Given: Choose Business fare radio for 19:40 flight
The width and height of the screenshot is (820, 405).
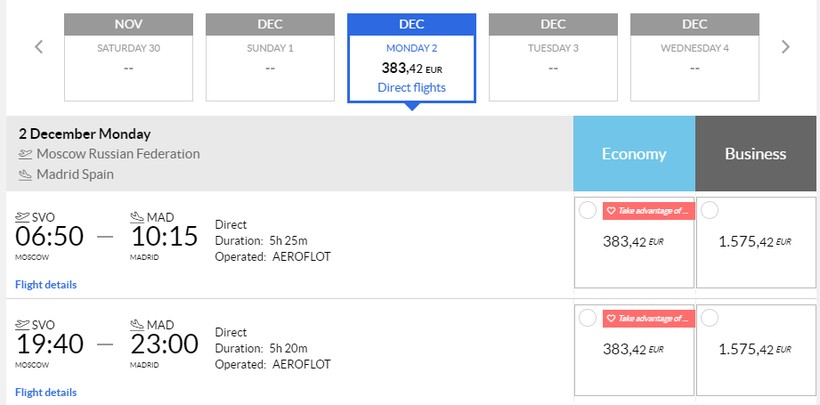Looking at the screenshot, I should coord(710,318).
